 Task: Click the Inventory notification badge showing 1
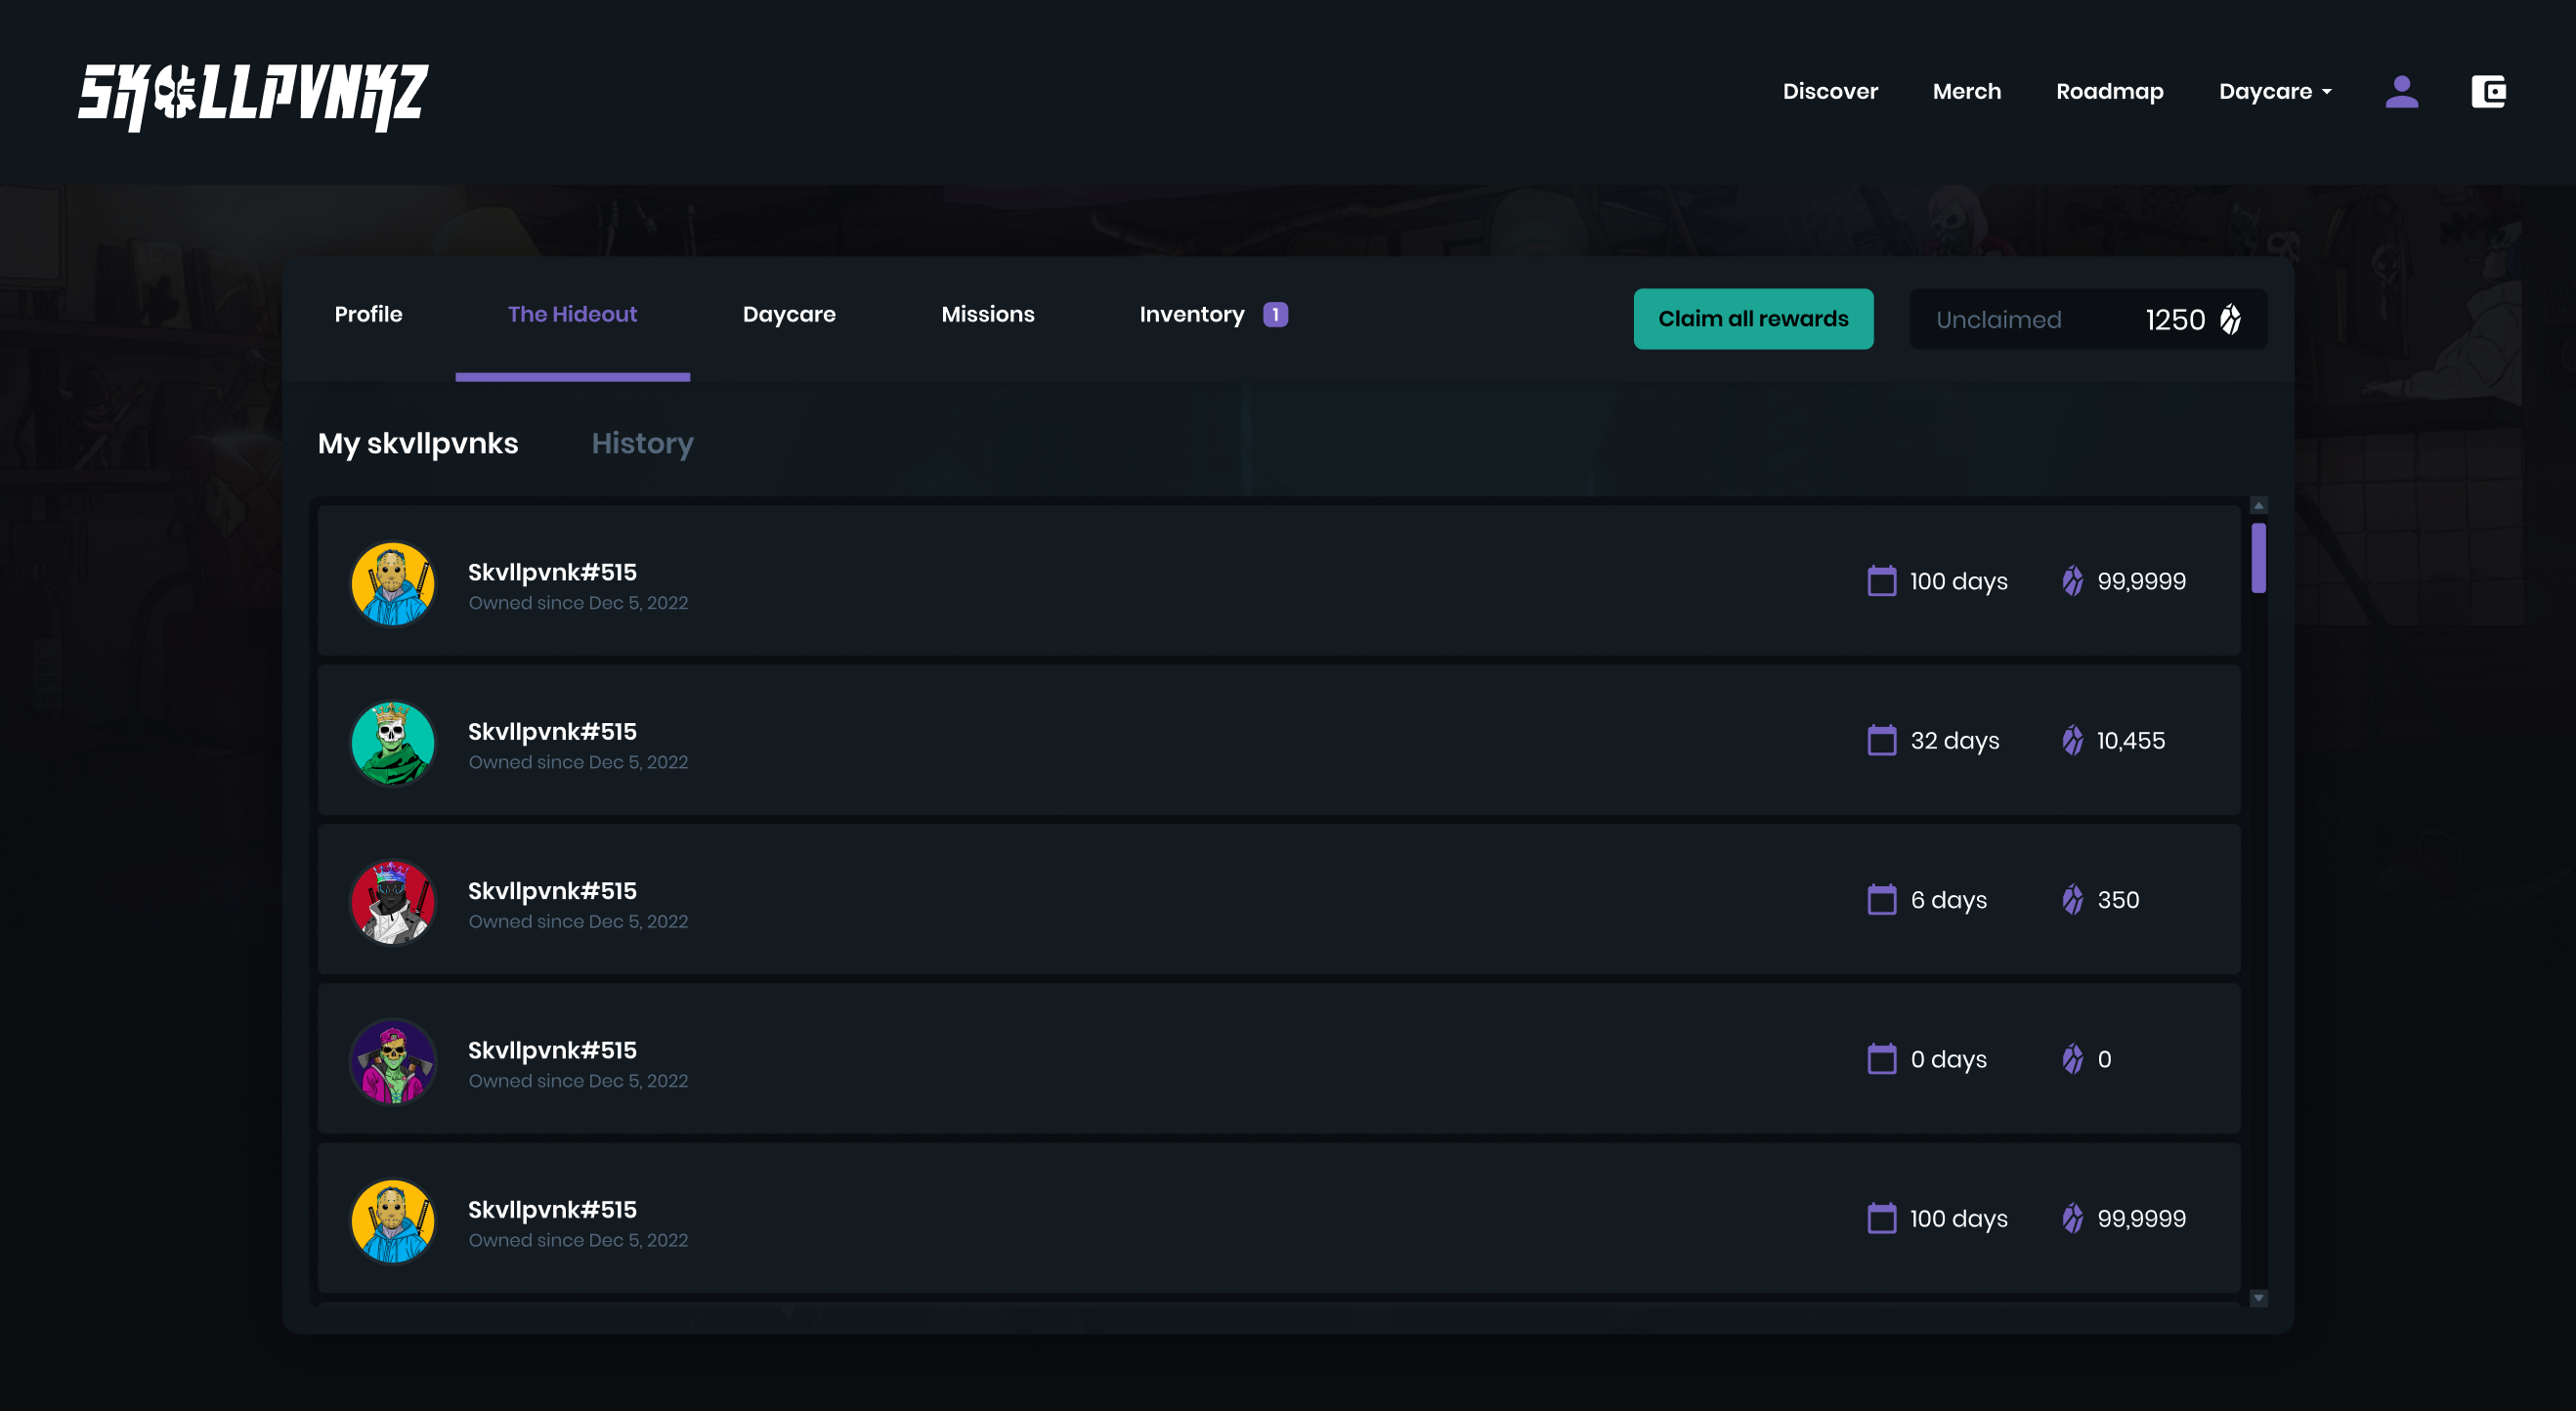click(1275, 314)
